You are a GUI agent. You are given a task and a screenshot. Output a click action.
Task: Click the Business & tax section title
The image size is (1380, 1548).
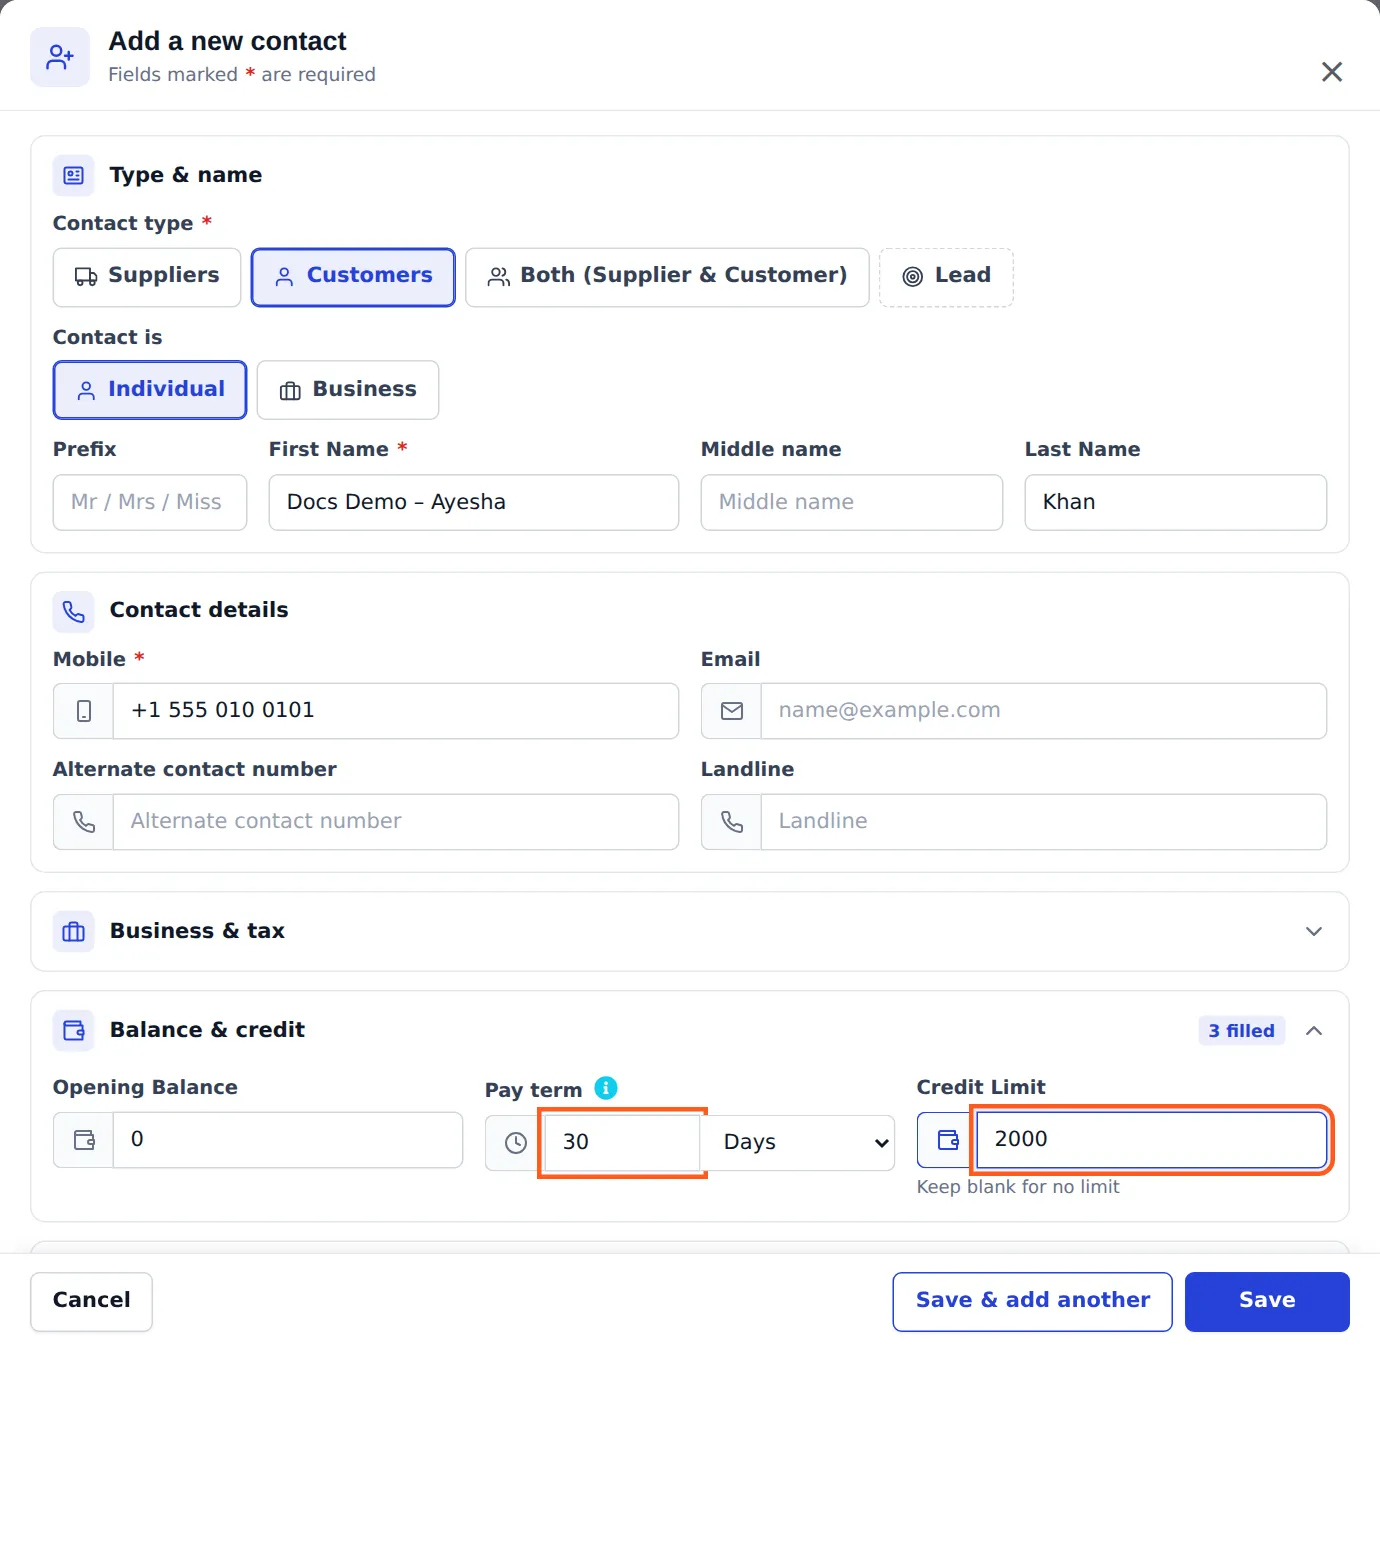tap(197, 931)
